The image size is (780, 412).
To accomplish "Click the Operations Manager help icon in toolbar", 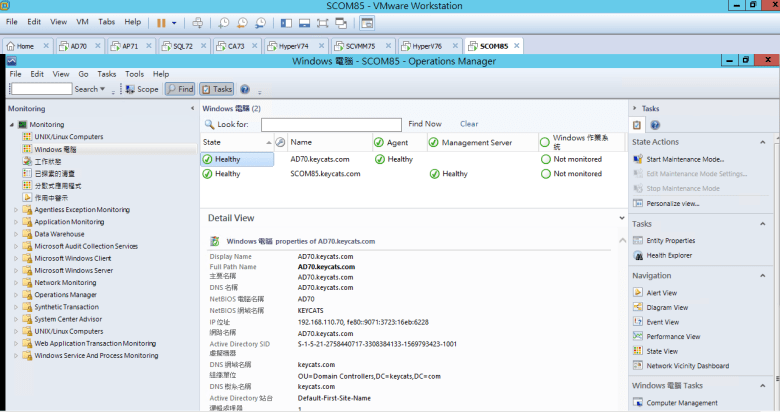I will point(245,89).
